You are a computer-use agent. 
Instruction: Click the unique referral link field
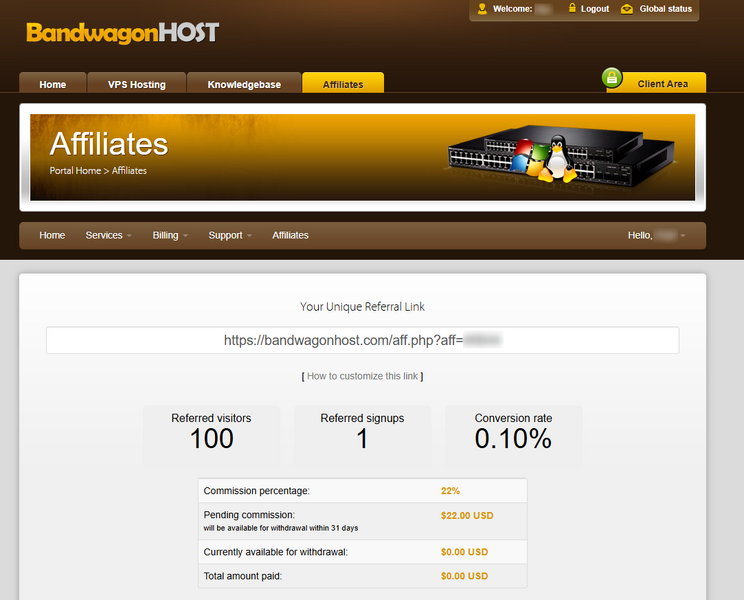[x=362, y=340]
